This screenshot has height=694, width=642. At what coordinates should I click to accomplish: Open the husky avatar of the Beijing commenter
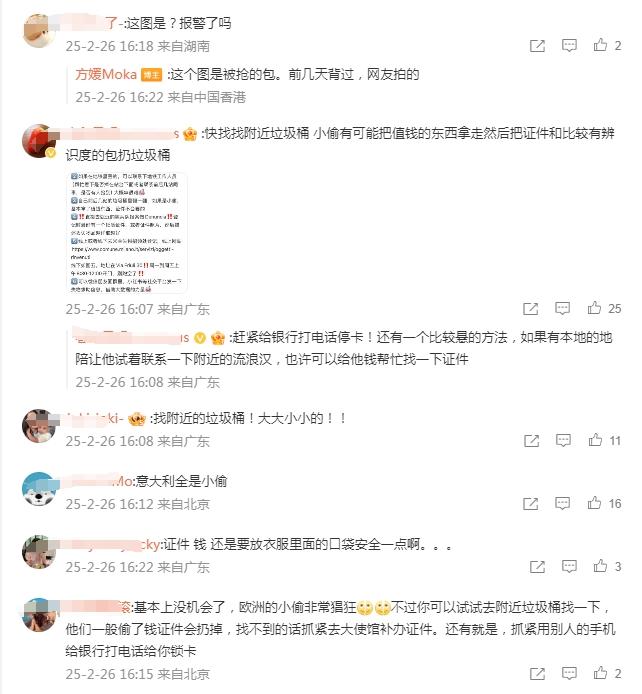(x=39, y=489)
